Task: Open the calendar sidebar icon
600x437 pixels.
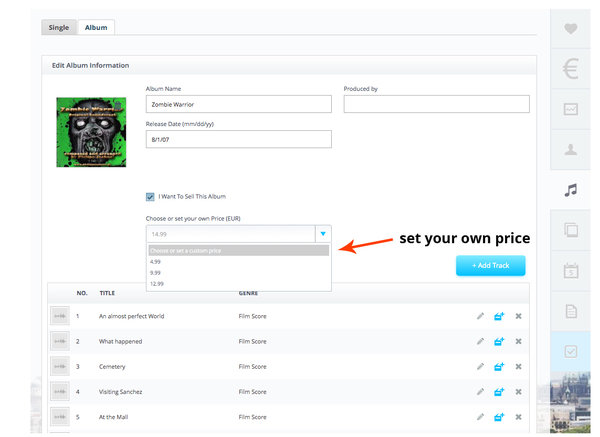Action: point(571,271)
